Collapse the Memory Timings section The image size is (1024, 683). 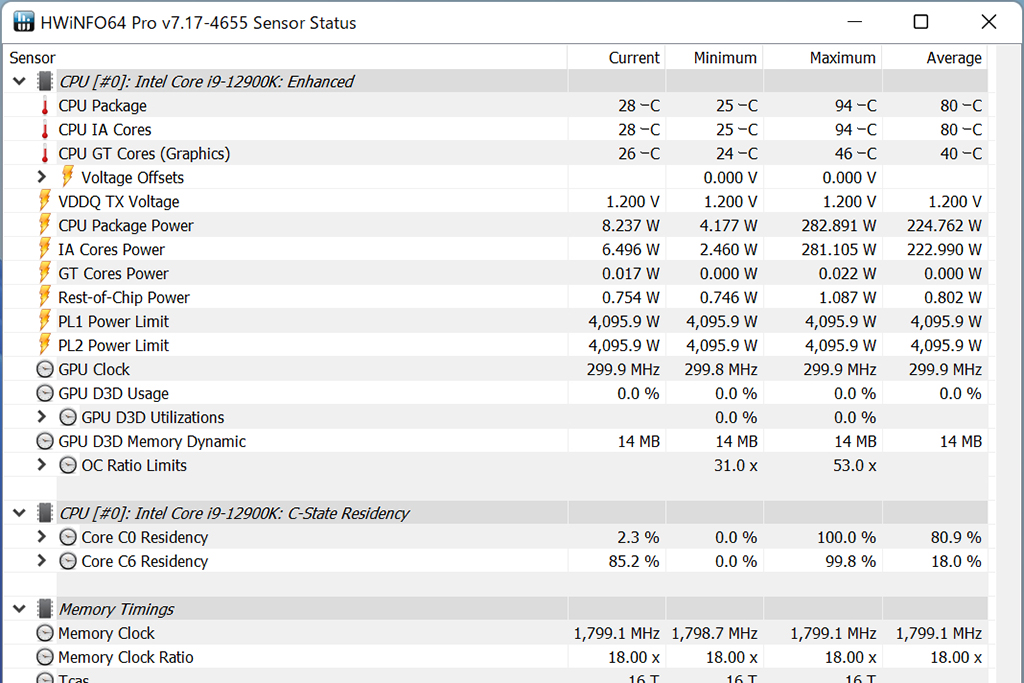click(x=19, y=610)
